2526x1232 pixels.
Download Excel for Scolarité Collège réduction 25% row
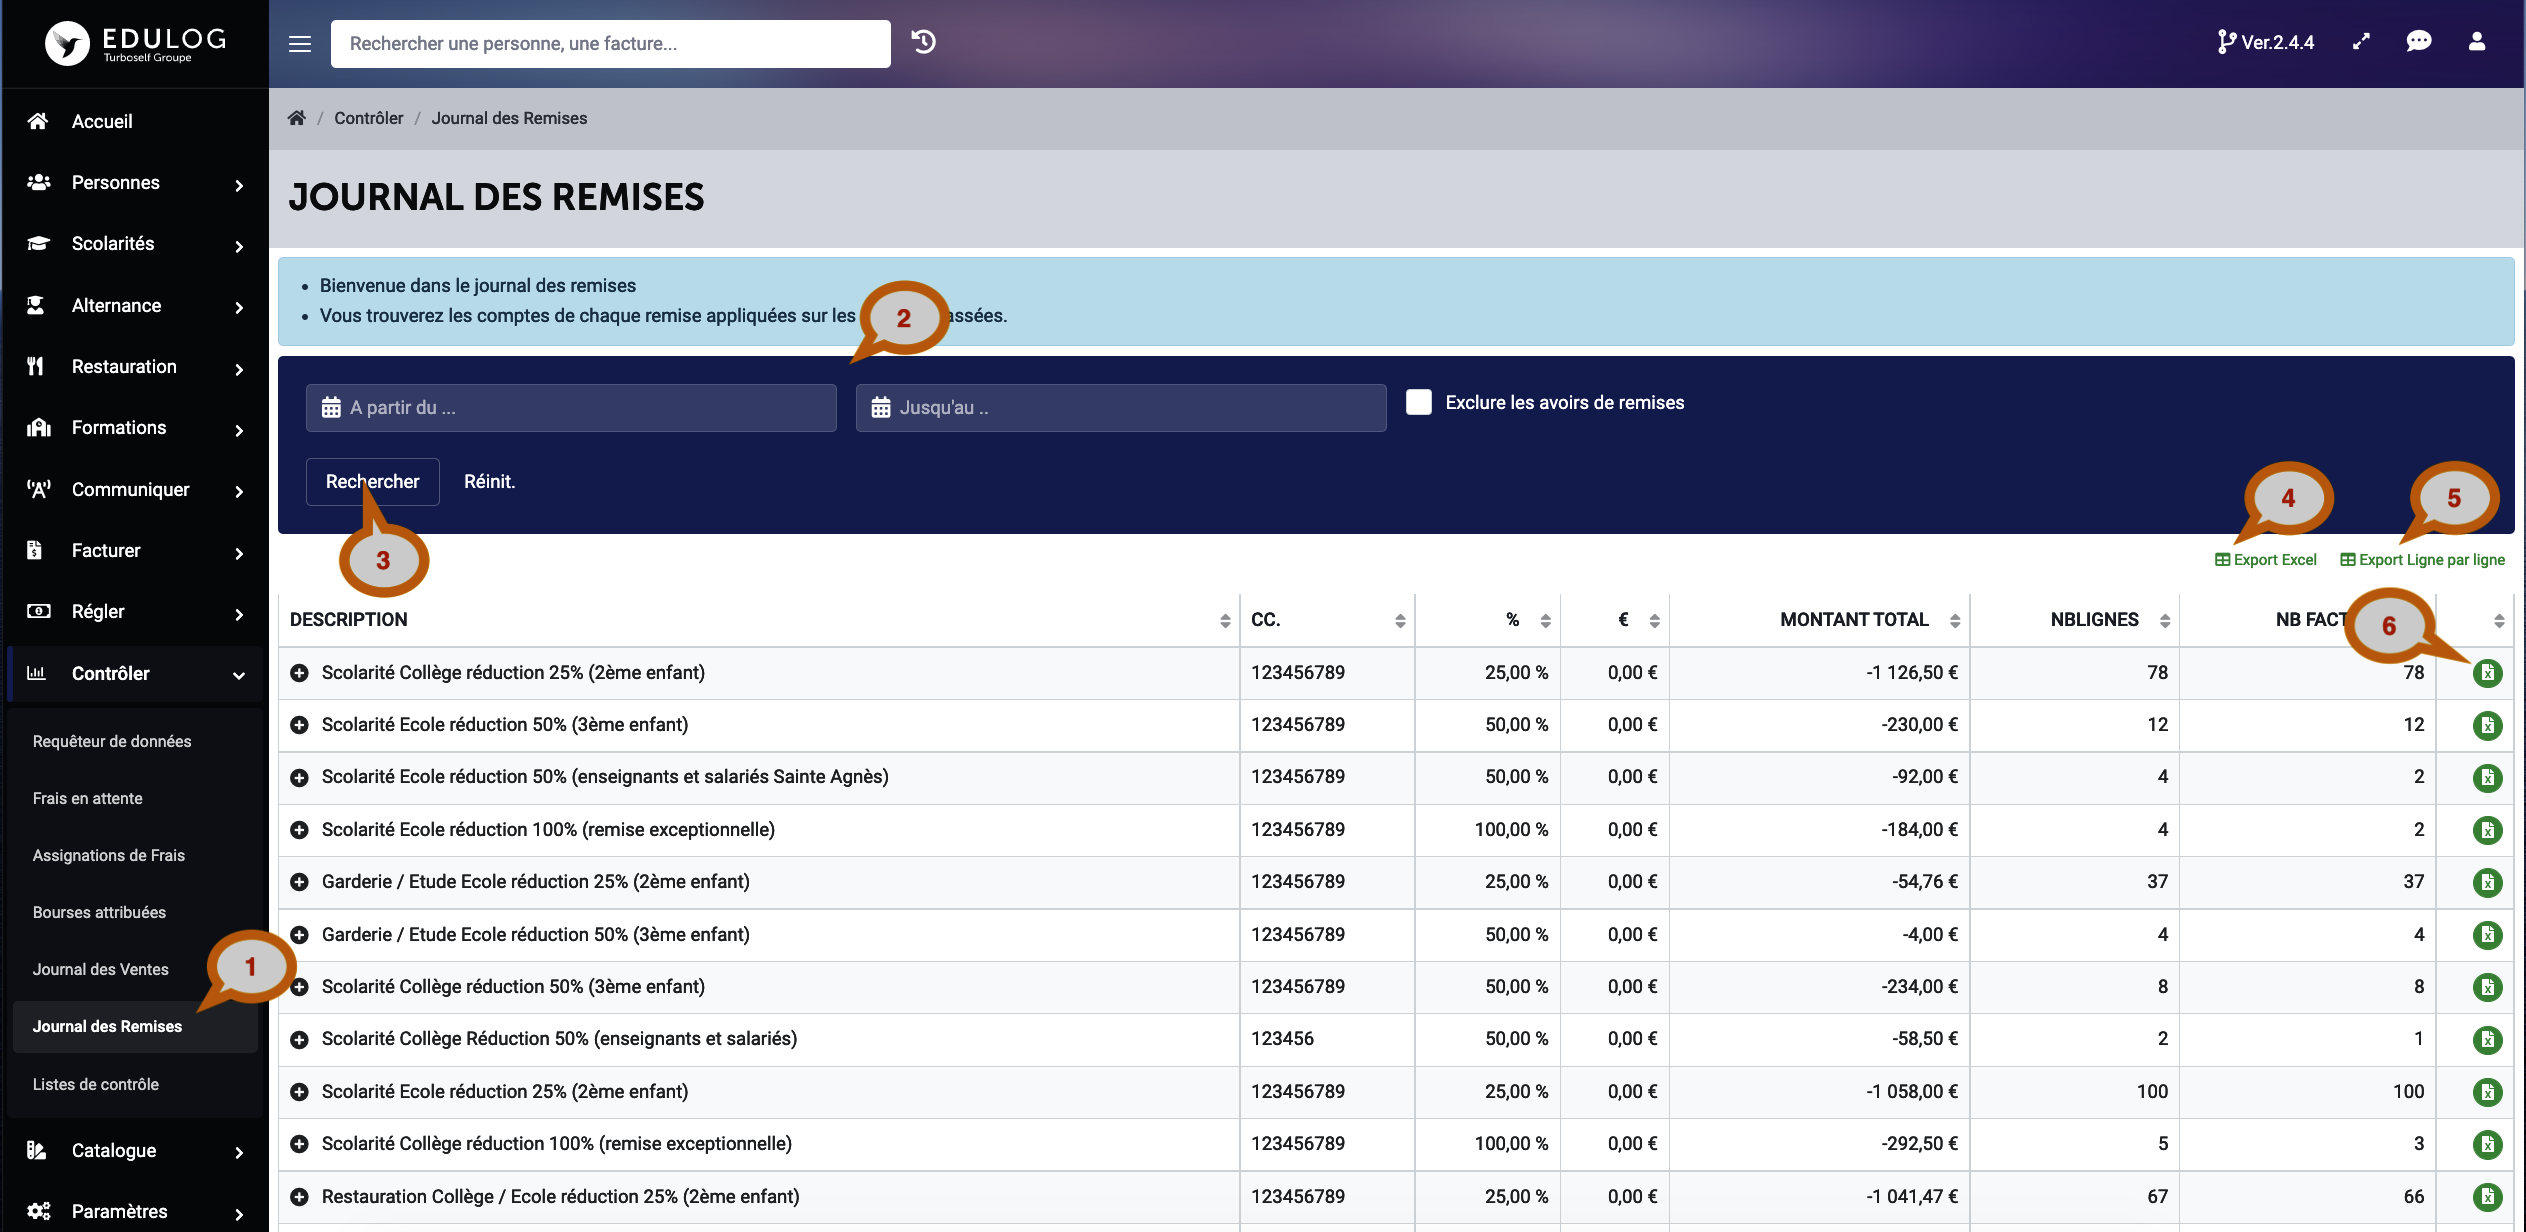tap(2487, 673)
